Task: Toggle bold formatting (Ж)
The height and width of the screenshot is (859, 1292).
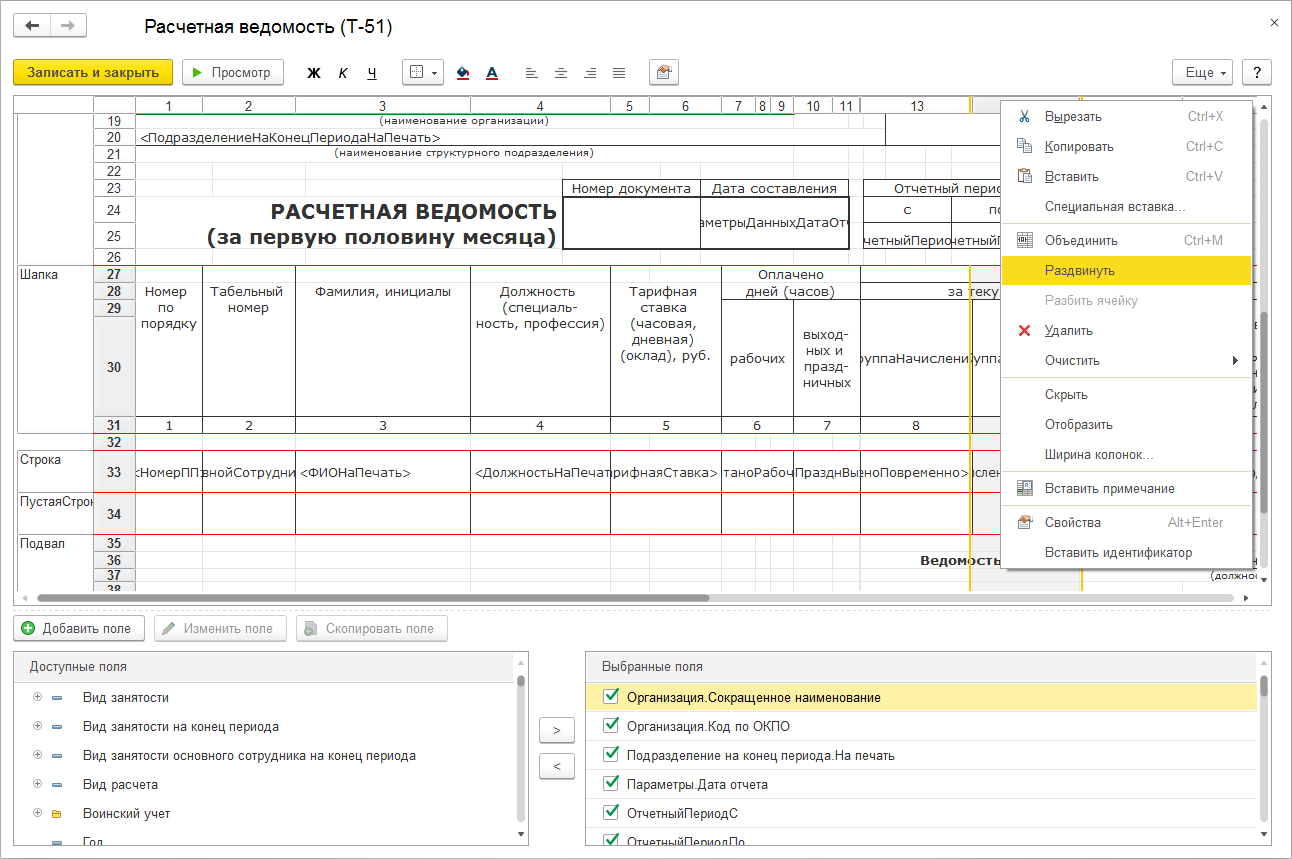Action: pos(313,73)
